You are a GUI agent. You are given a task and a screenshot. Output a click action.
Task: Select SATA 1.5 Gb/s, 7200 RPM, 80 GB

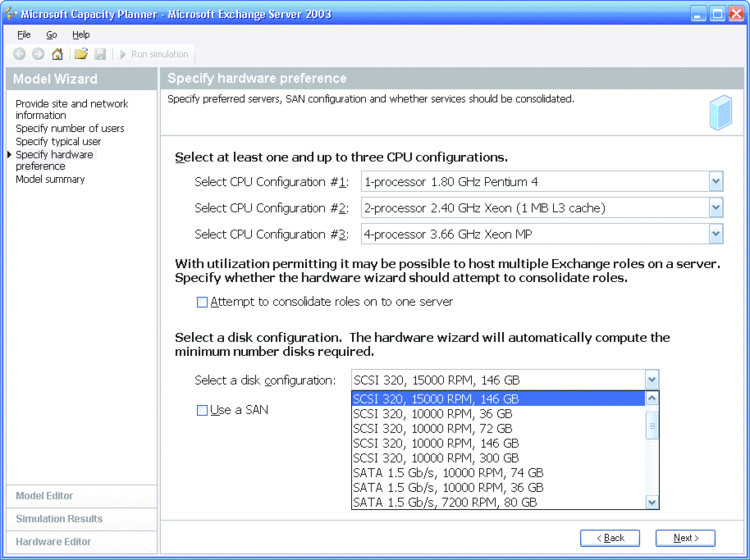[x=498, y=502]
